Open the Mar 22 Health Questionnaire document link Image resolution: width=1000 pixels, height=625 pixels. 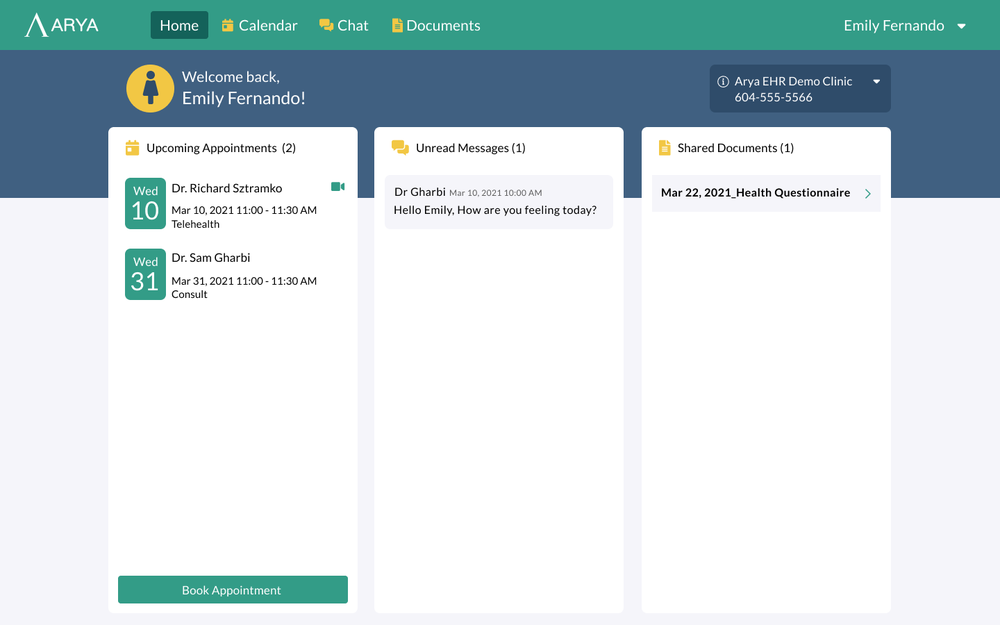tap(757, 192)
